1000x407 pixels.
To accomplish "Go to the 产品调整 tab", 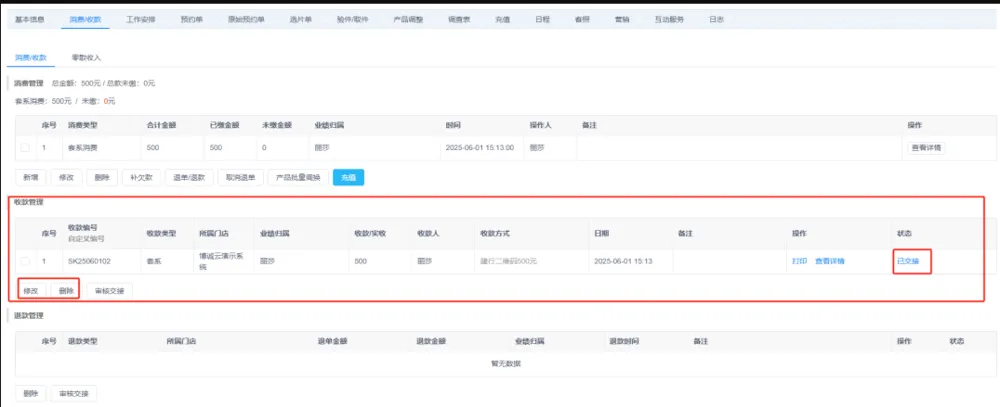I will point(410,19).
